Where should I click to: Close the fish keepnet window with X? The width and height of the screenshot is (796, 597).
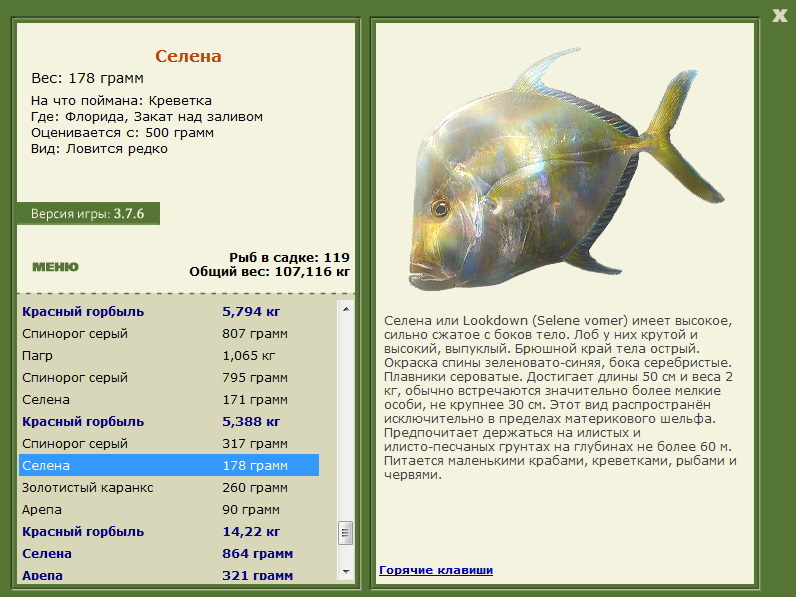(779, 15)
